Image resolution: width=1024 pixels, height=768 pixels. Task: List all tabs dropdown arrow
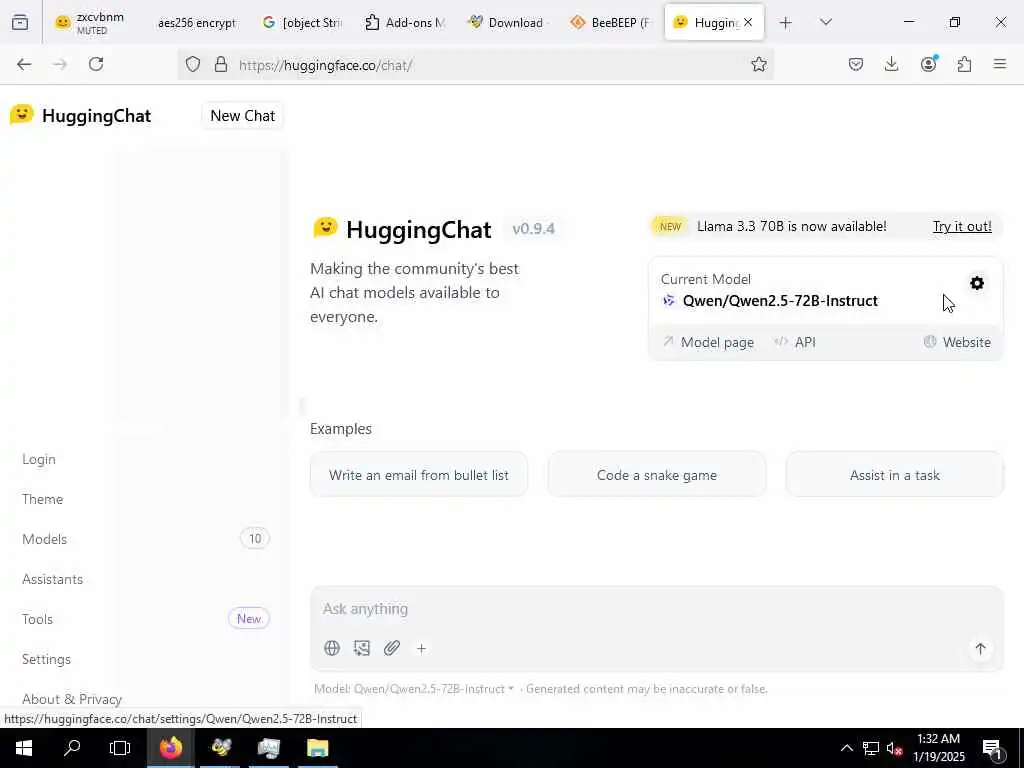825,22
